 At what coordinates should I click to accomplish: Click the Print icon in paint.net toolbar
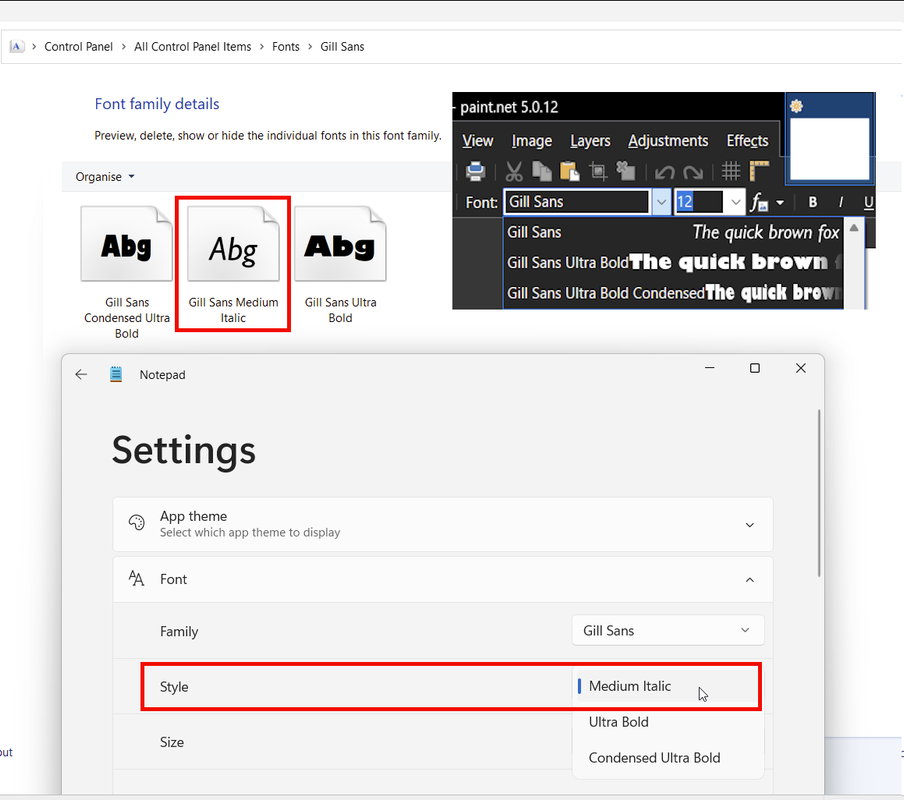tap(476, 171)
